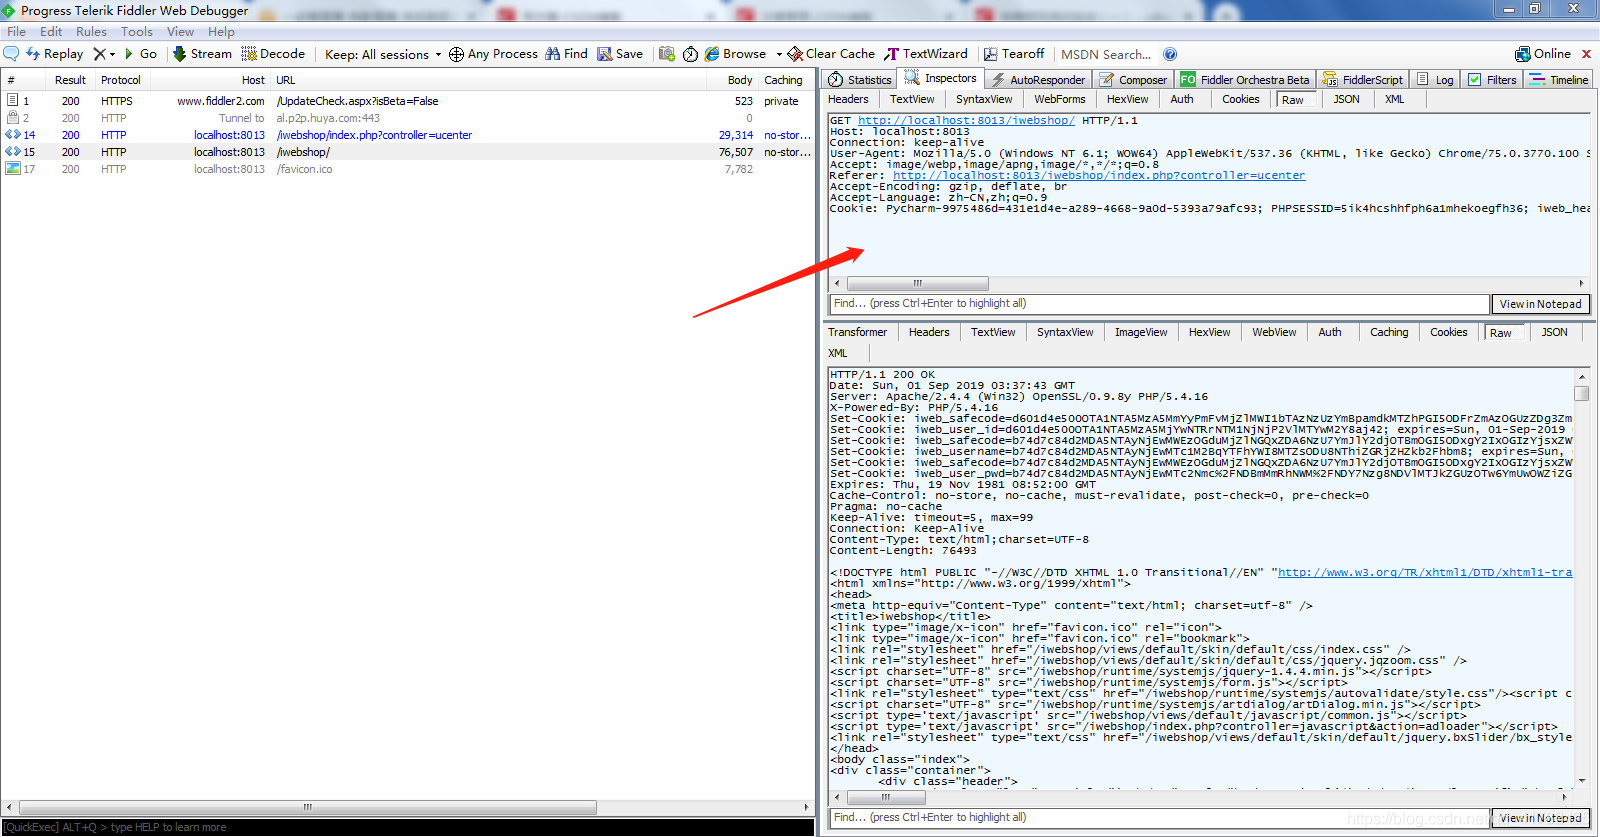Click the Online status indicator
Viewport: 1600px width, 837px height.
1543,54
